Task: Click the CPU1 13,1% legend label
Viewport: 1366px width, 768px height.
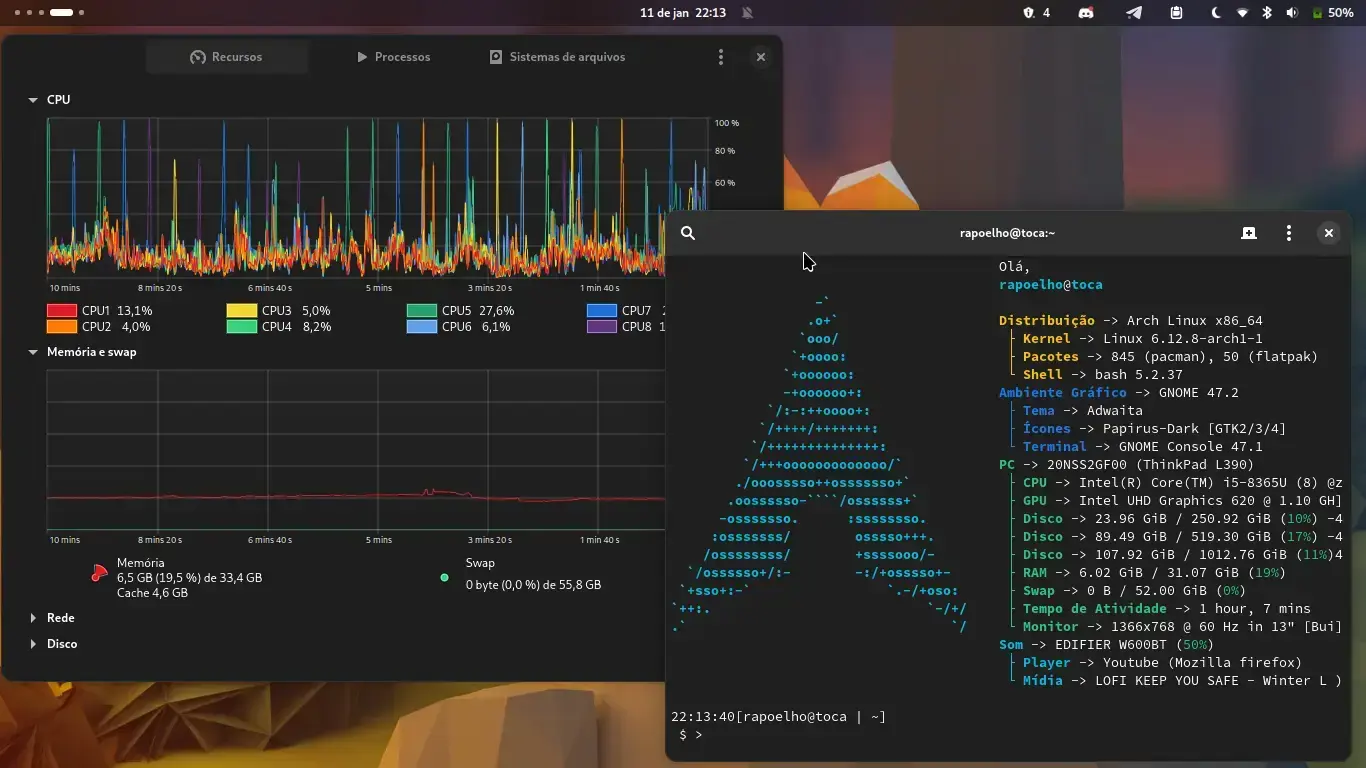Action: click(x=117, y=311)
